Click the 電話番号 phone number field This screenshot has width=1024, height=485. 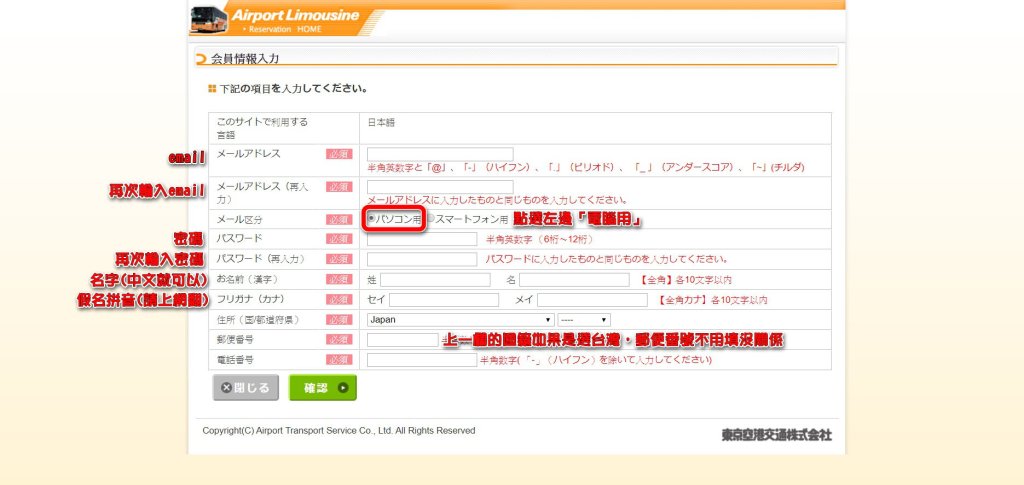click(422, 360)
